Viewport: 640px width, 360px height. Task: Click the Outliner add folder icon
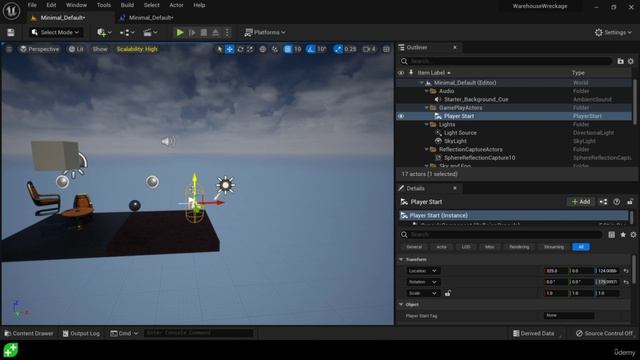620,61
